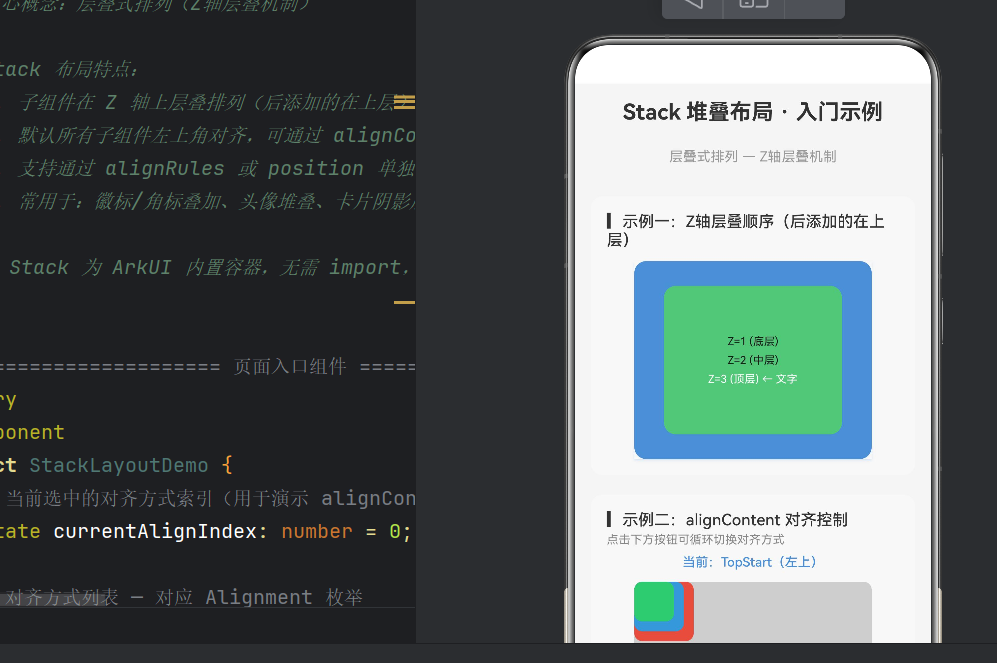Click the comment beginning '子组件在 Z 轴上层叠排列'
This screenshot has width=997, height=663.
(216, 102)
